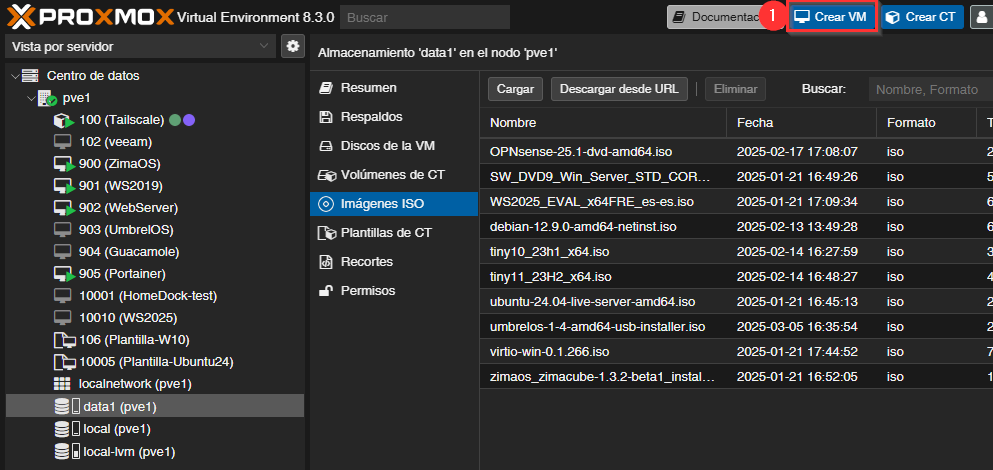
Task: Open the Permisos section
Action: coord(393,291)
